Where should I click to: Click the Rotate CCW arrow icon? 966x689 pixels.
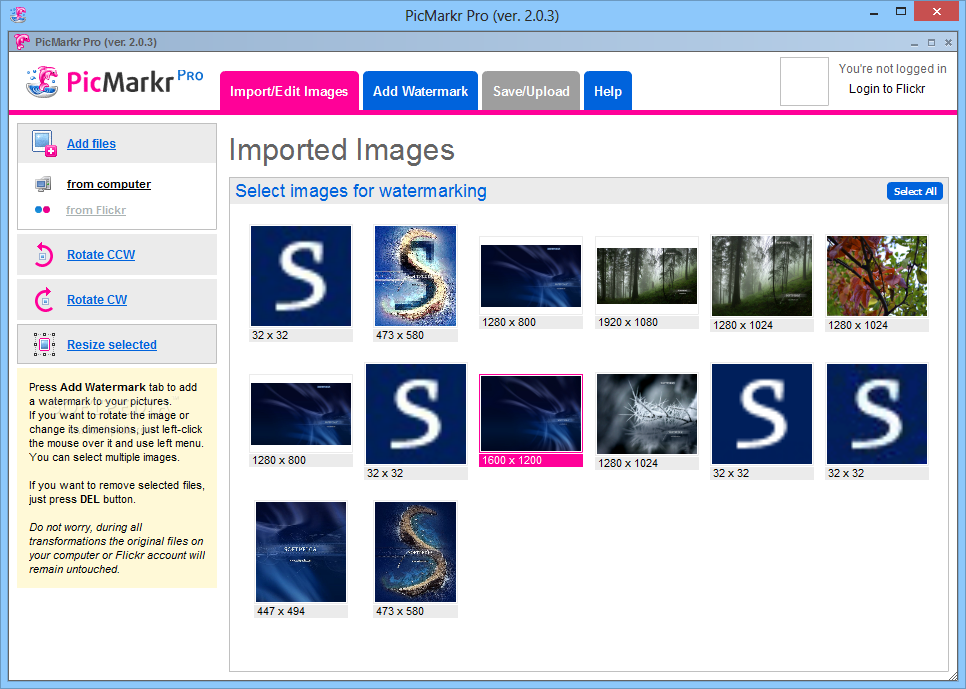(x=44, y=255)
